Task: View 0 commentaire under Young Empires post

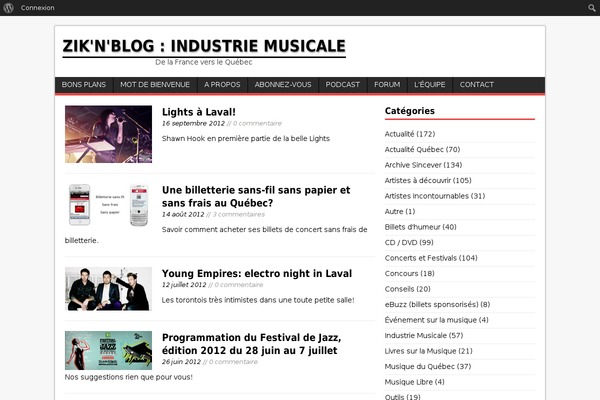Action: [239, 285]
